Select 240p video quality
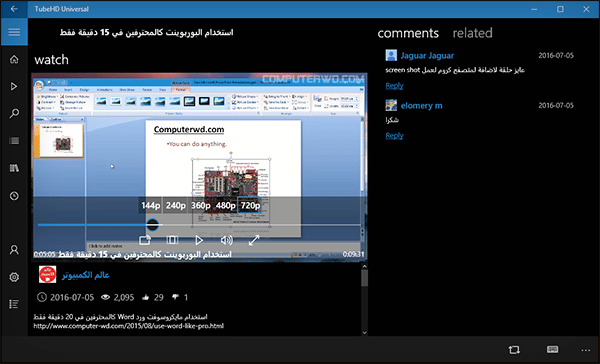The image size is (600, 364). pyautogui.click(x=176, y=206)
